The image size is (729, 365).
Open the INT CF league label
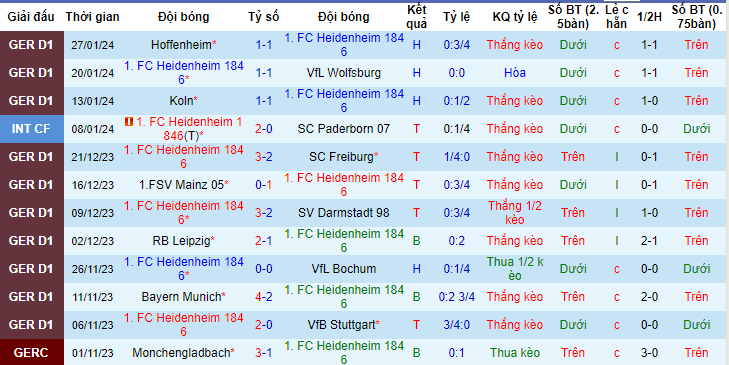[32, 129]
